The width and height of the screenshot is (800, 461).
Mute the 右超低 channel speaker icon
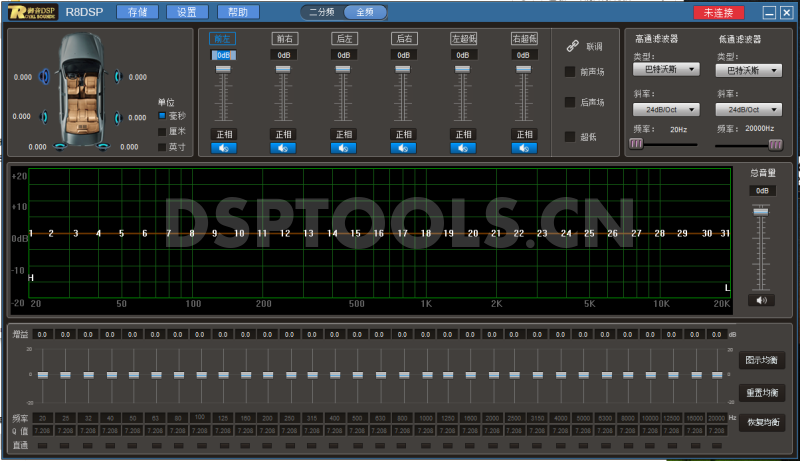pyautogui.click(x=524, y=148)
